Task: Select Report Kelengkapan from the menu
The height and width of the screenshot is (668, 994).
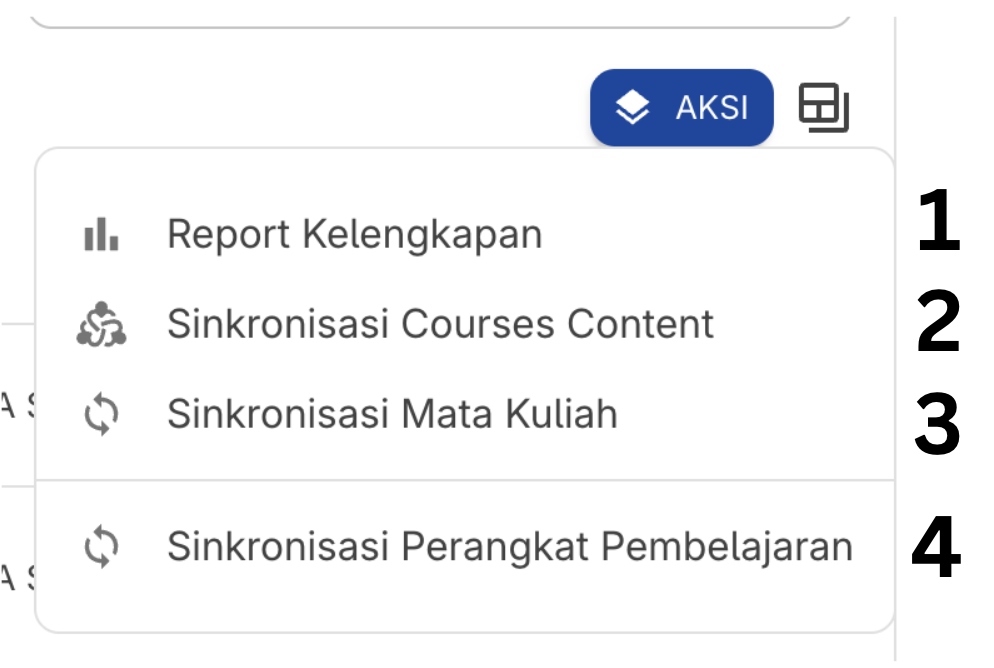Action: (x=465, y=234)
